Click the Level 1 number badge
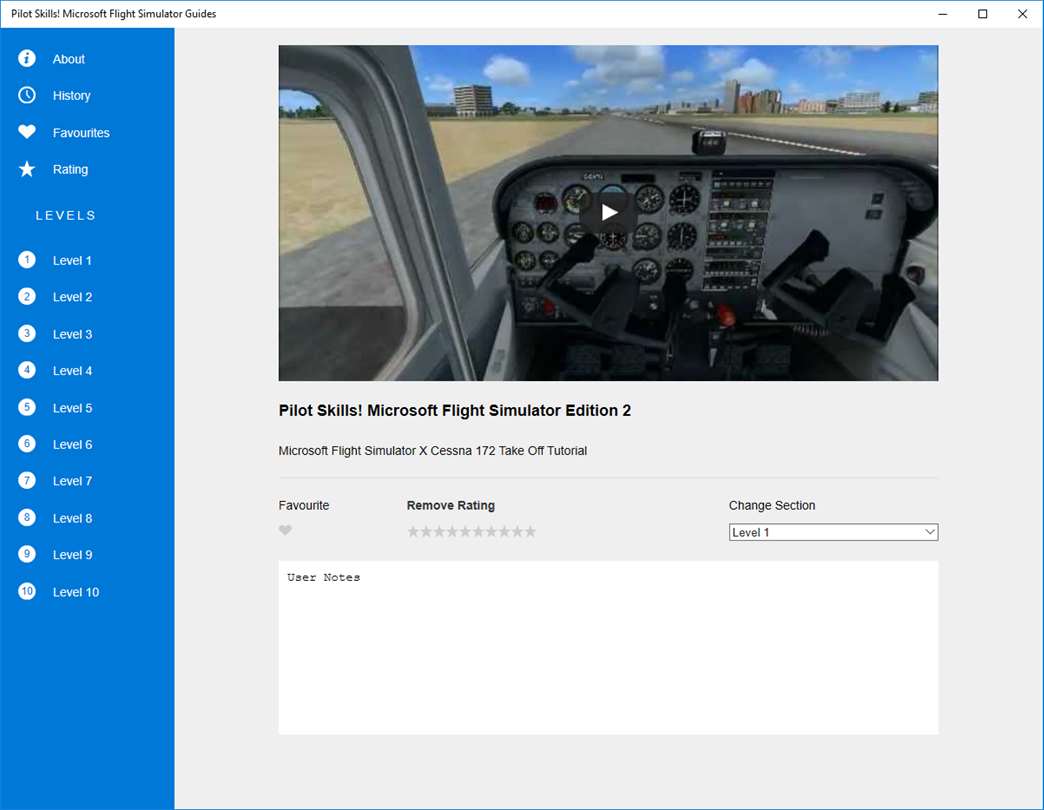This screenshot has height=810, width=1044. 27,260
